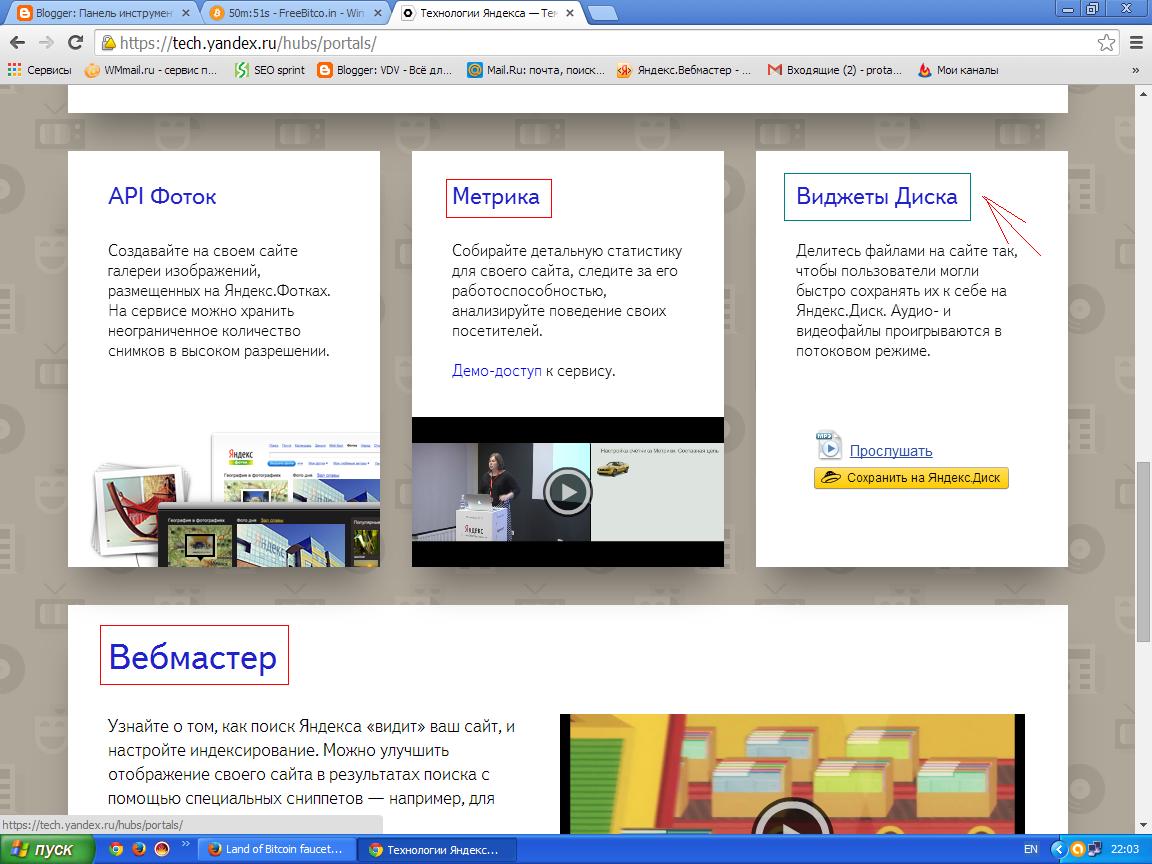
Task: Click the network tray icon
Action: pyautogui.click(x=1094, y=849)
